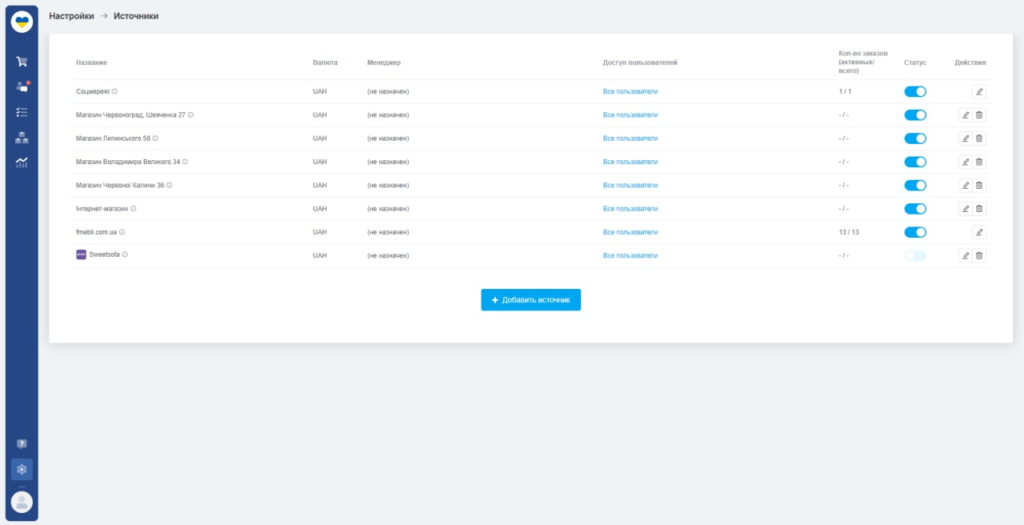Open Все пользователи link for Sweetsofa
The width and height of the screenshot is (1024, 525).
coord(630,255)
